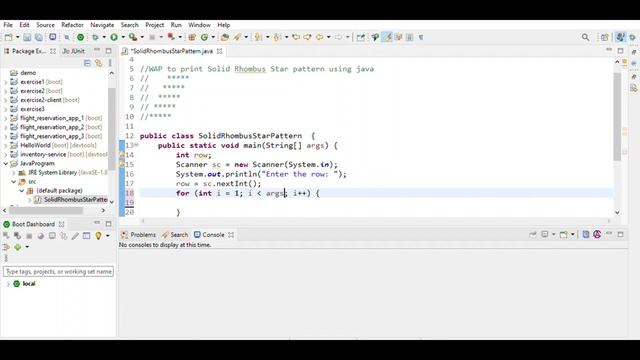
Task: Expand the JRE System Library node
Action: tap(13, 173)
